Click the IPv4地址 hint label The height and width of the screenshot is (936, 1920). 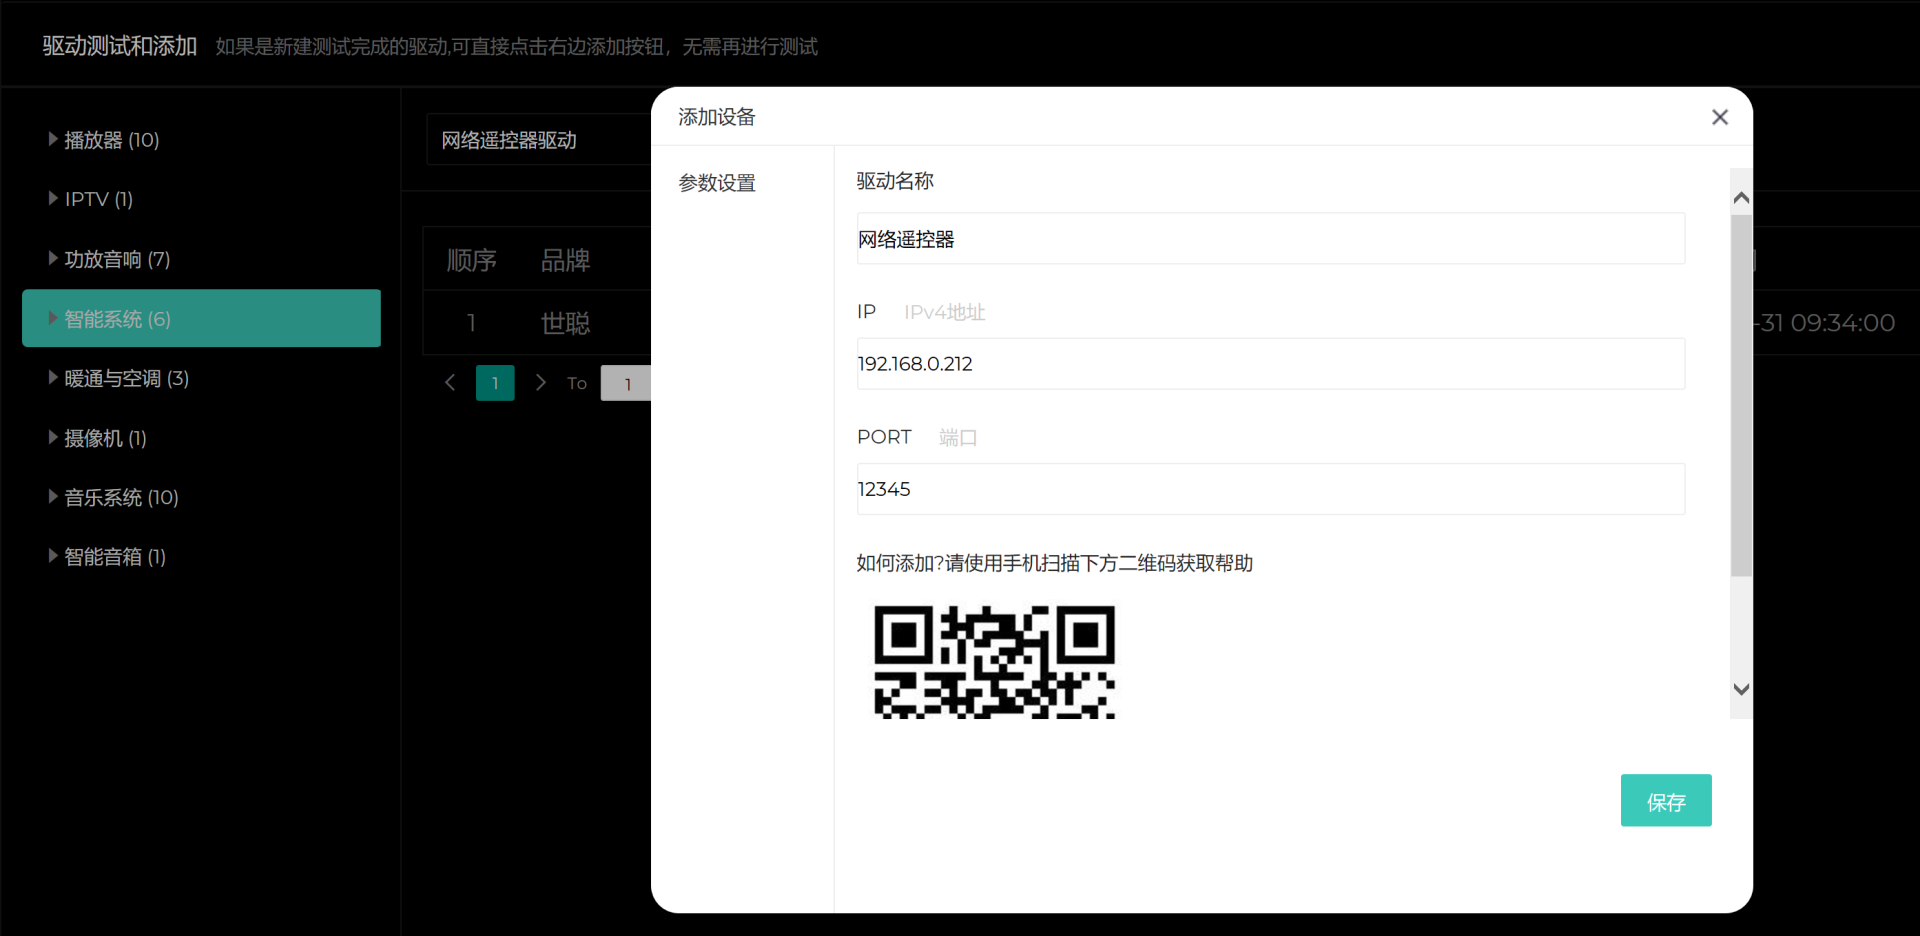point(945,312)
